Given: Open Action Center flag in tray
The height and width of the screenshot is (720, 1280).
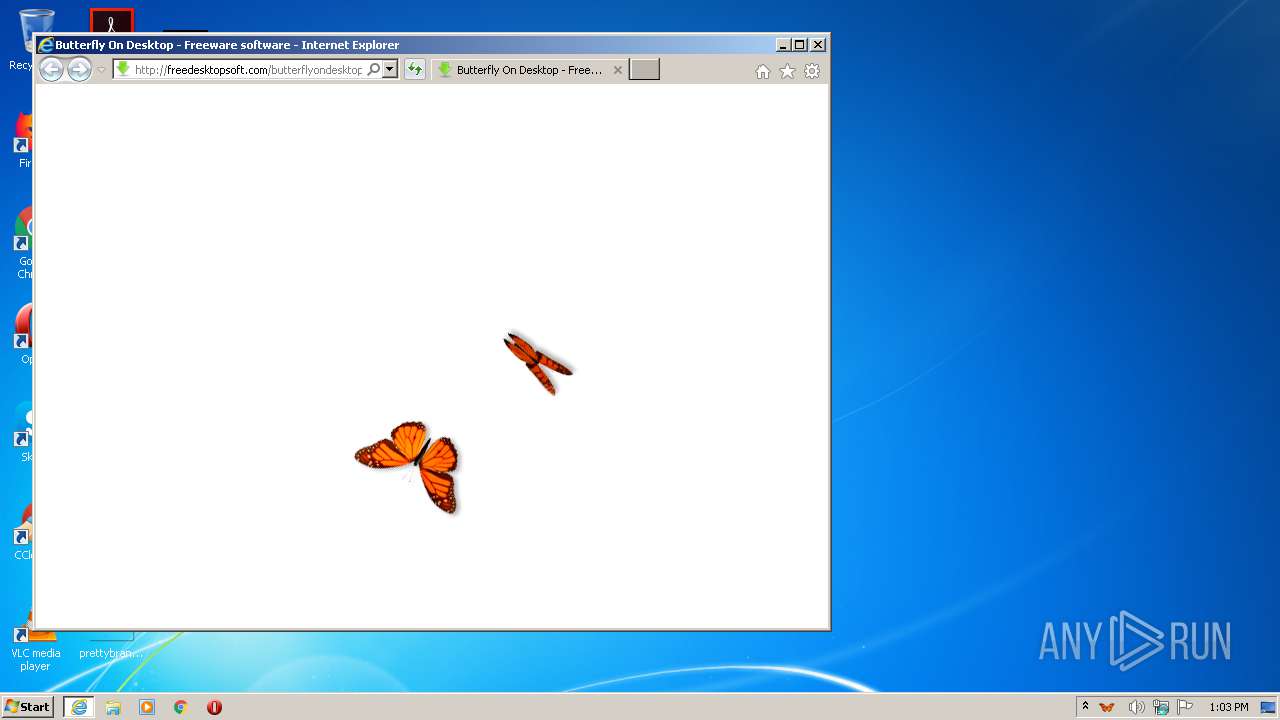Looking at the screenshot, I should tap(1185, 707).
